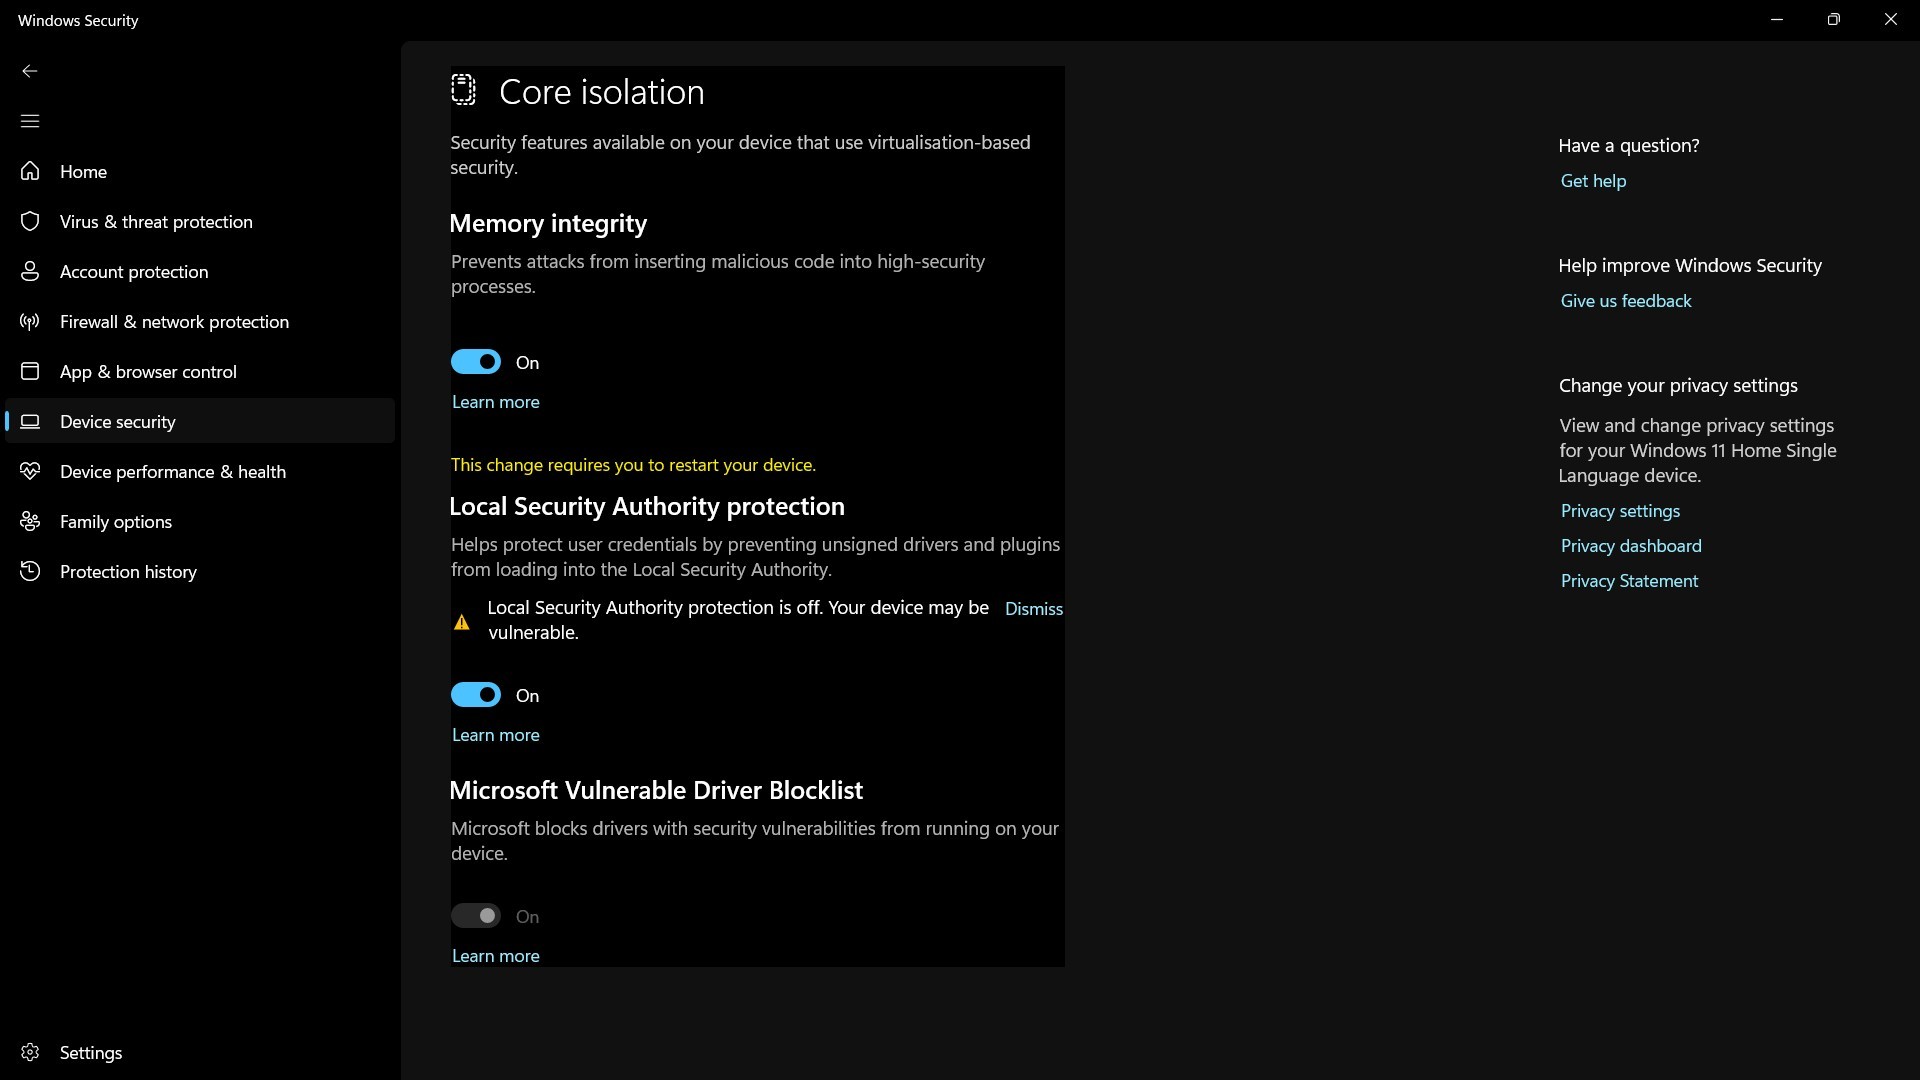Click the Device performance heart icon
1920x1080 pixels.
coord(30,471)
